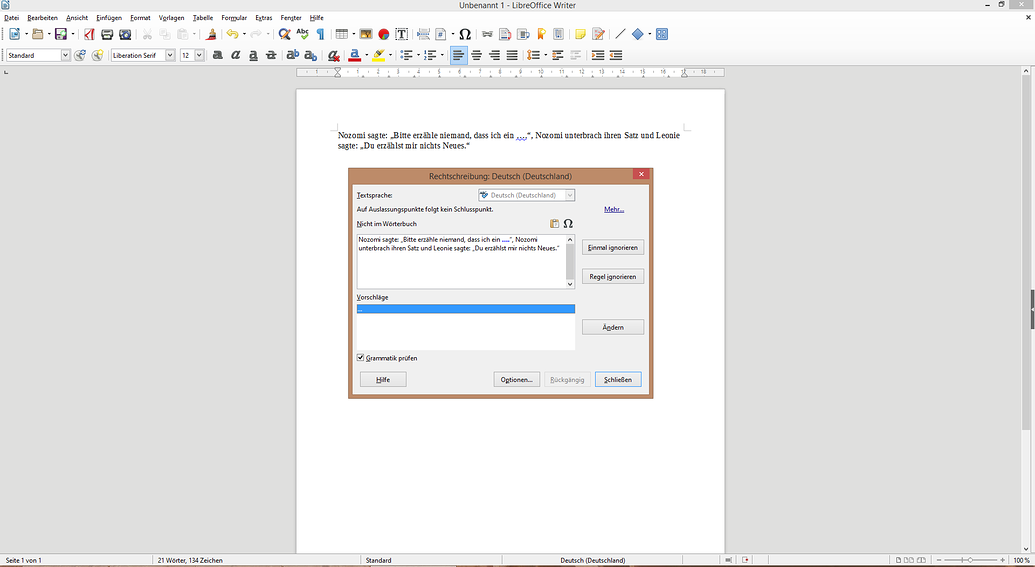
Task: Open the Bearbeiten menu
Action: pos(43,18)
